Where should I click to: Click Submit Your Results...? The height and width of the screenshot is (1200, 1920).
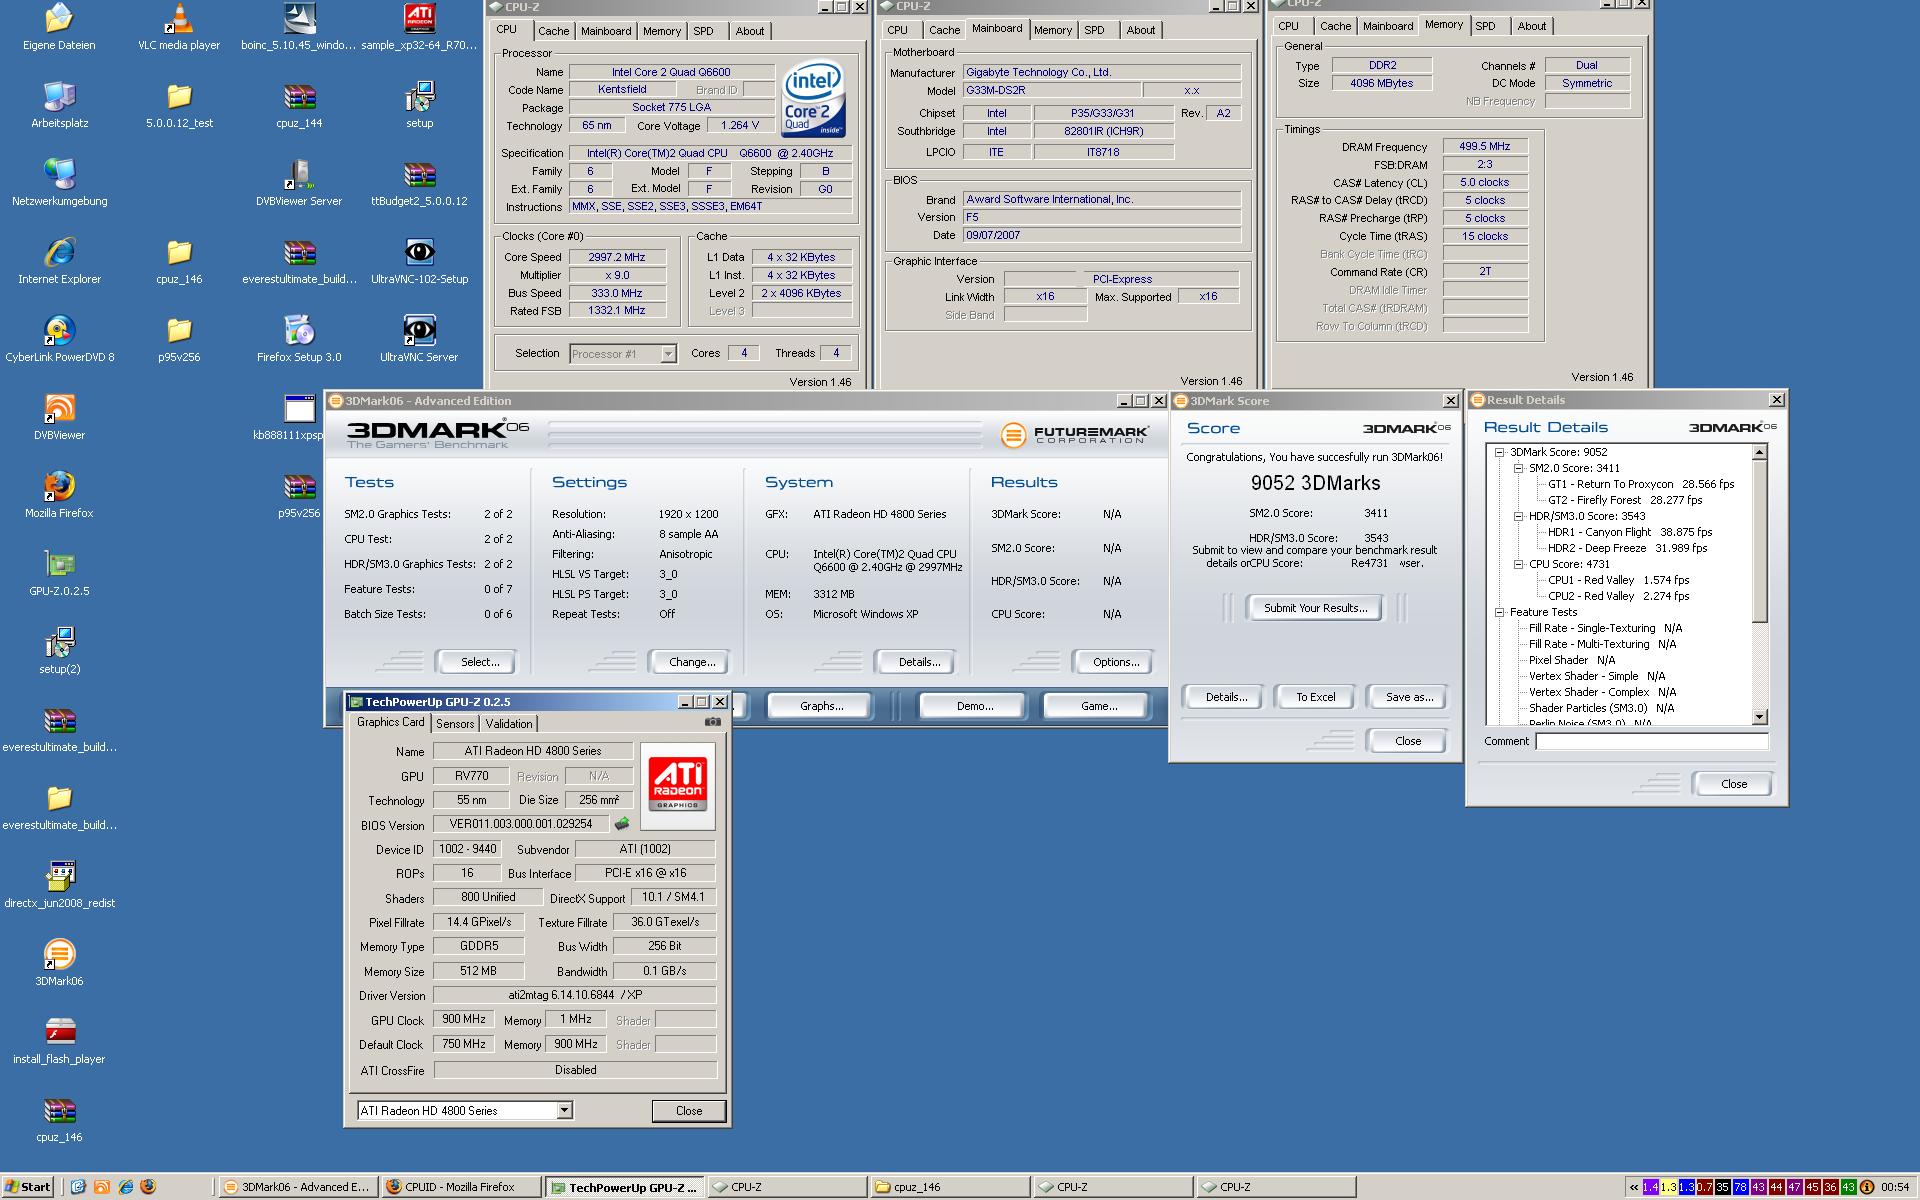(1315, 608)
